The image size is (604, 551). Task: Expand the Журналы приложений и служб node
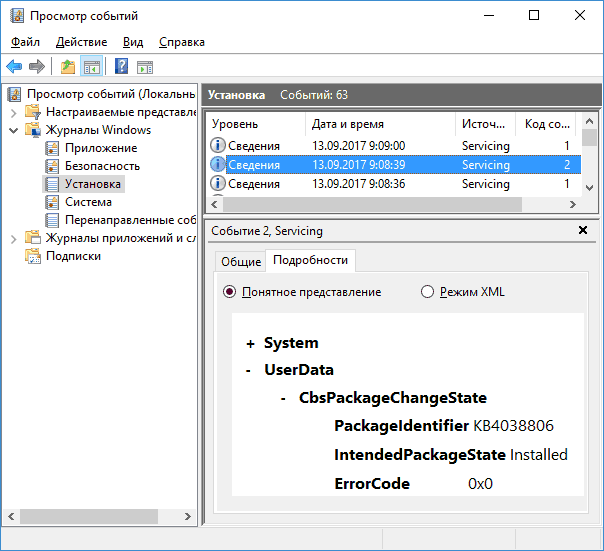(13, 239)
